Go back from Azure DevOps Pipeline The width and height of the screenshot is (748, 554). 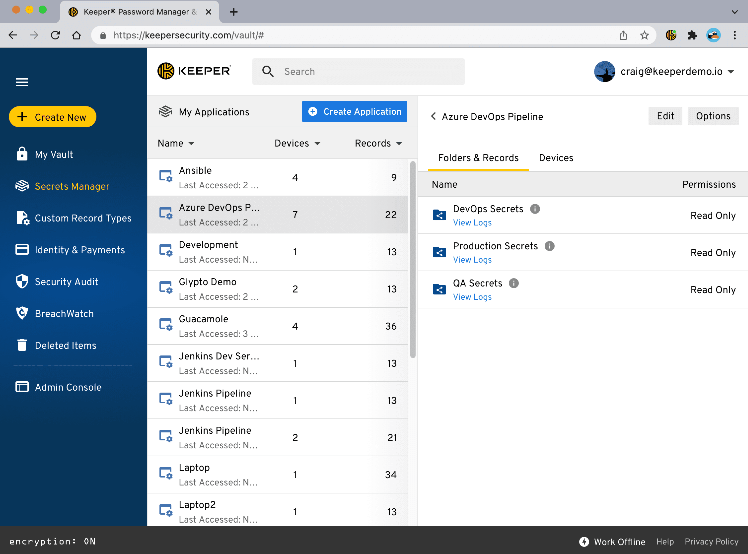433,116
